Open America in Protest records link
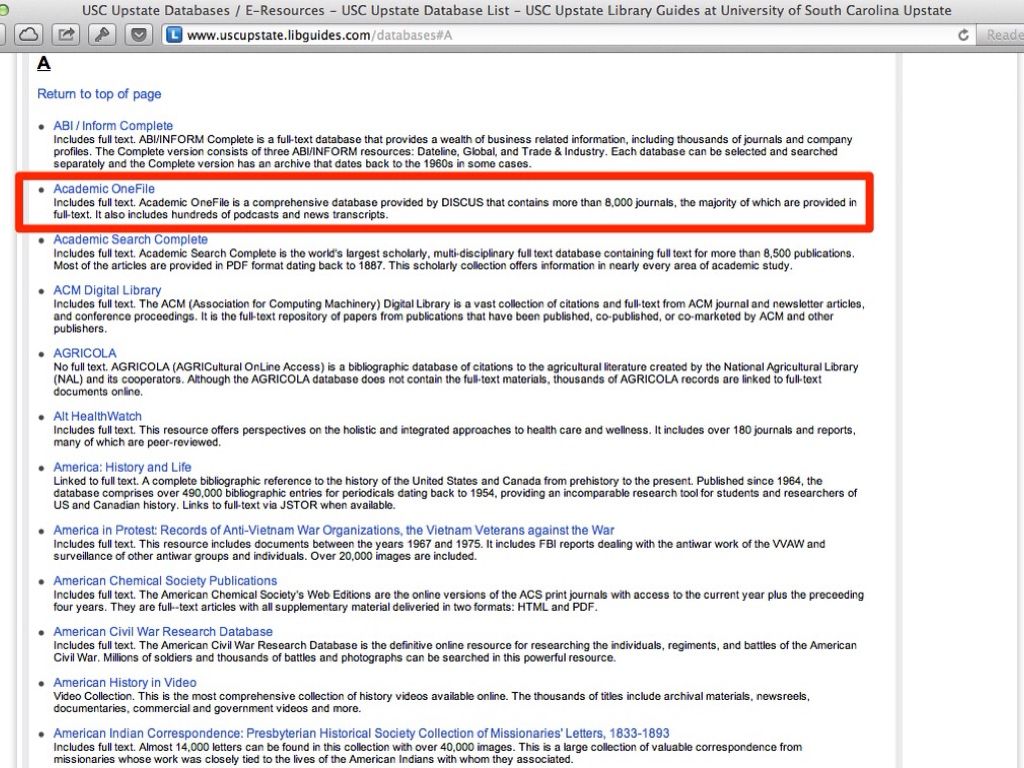 tap(333, 531)
